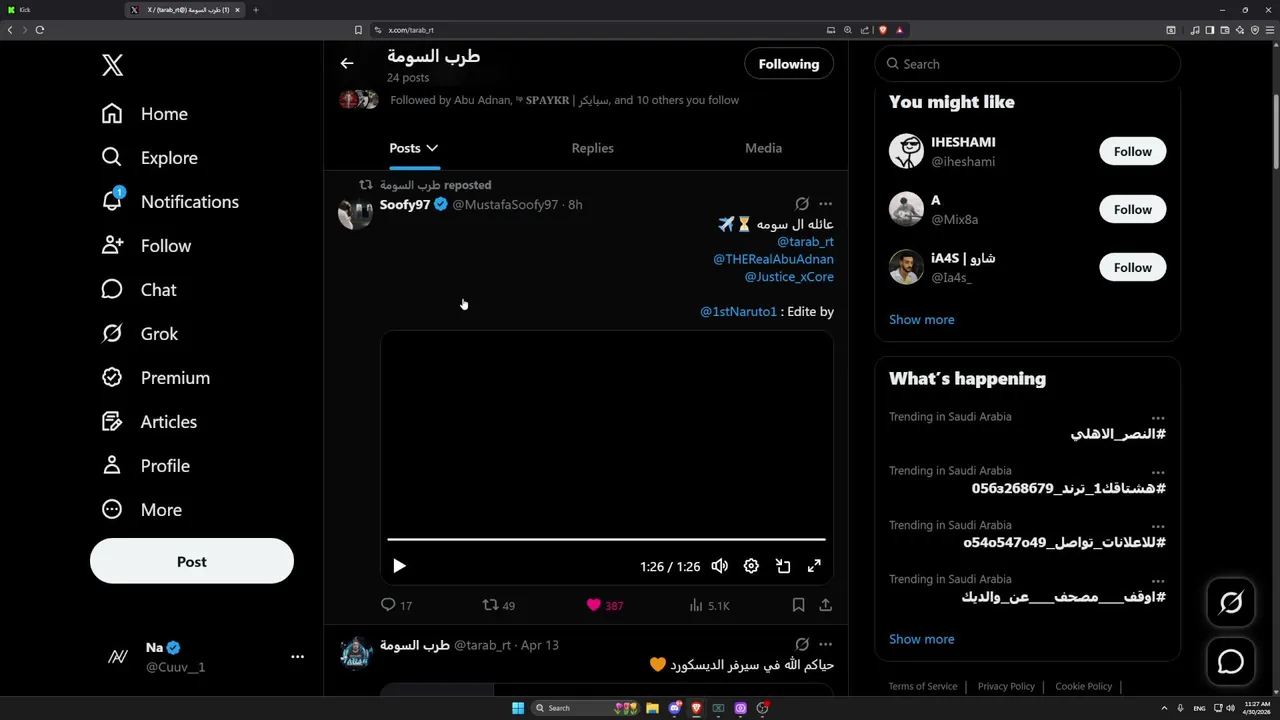1280x720 pixels.
Task: Click the video progress bar
Action: click(606, 539)
